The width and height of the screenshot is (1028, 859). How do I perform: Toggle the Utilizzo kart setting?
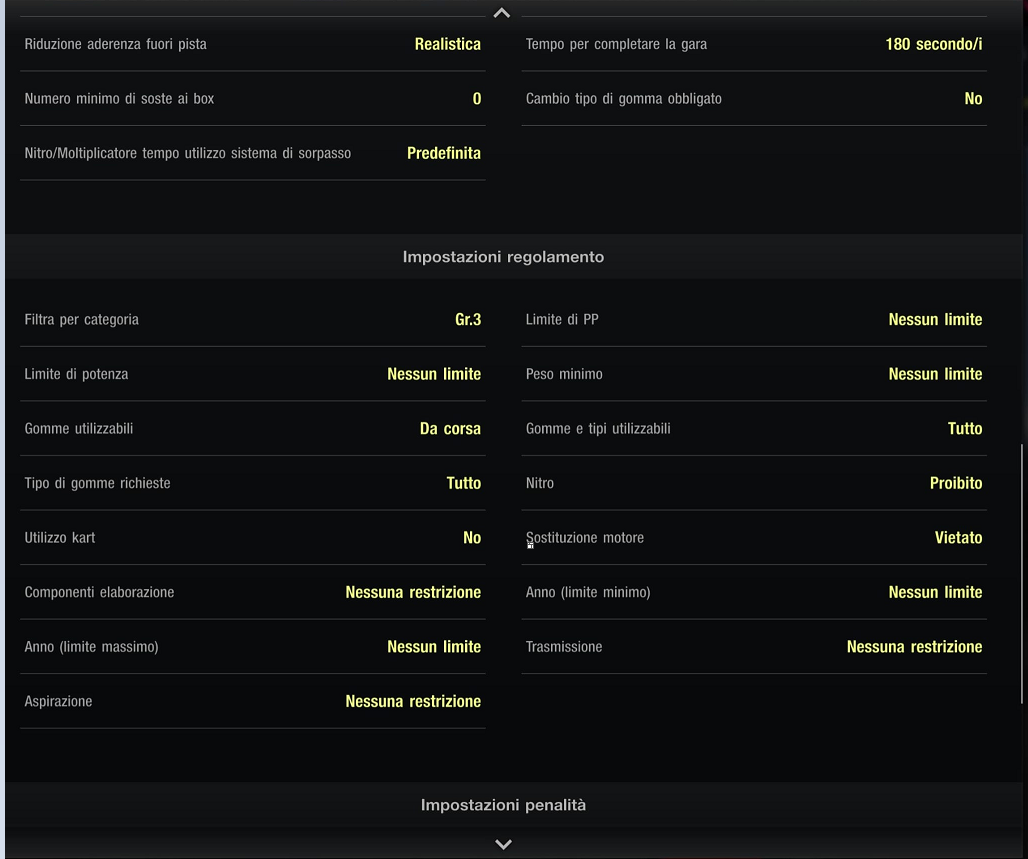coord(252,538)
